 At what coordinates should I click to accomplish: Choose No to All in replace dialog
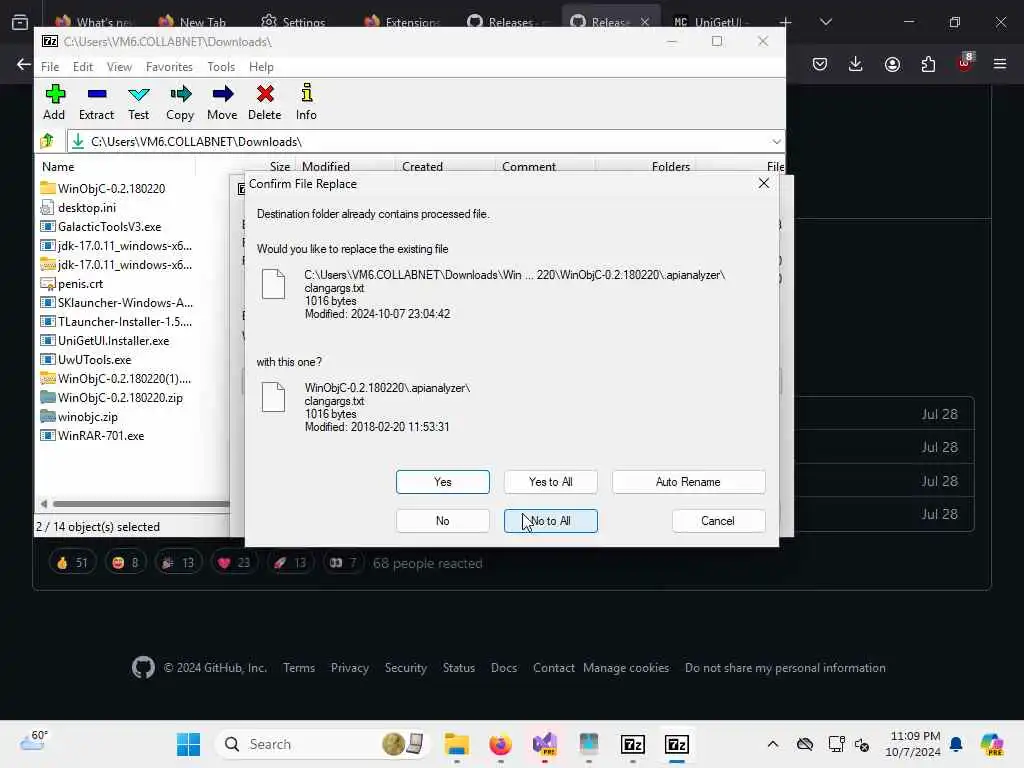point(551,521)
